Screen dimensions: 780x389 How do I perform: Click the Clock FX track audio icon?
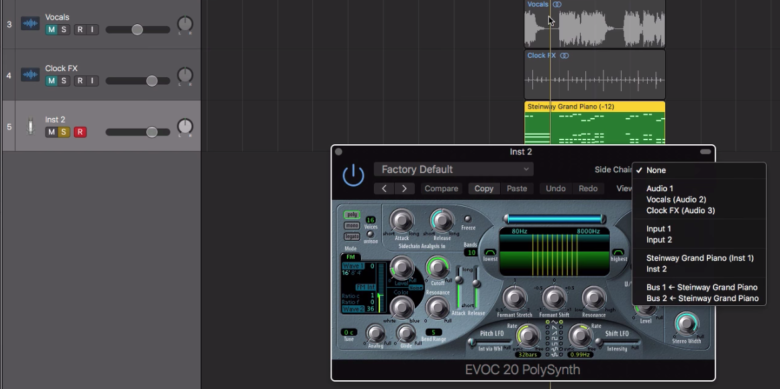coord(30,75)
